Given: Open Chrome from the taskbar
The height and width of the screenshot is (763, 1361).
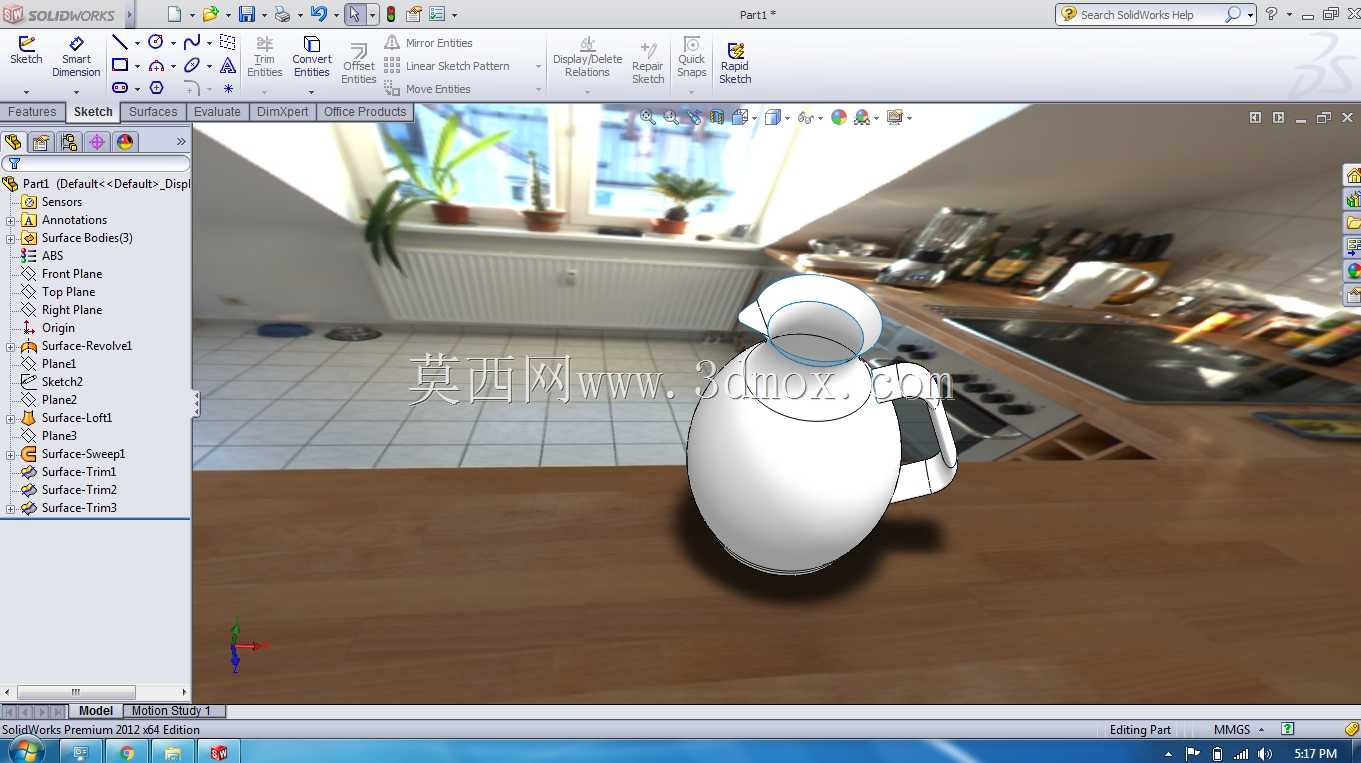Looking at the screenshot, I should click(x=127, y=752).
